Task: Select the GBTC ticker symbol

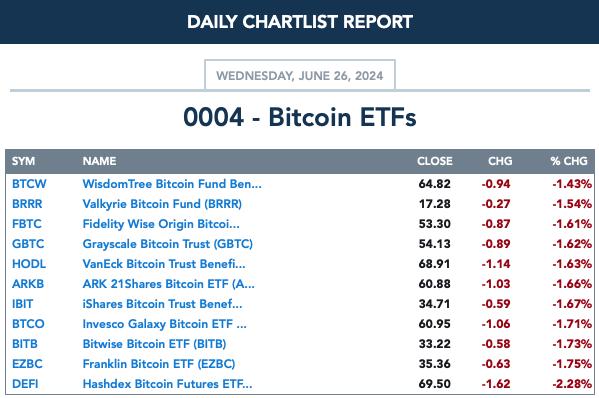Action: (28, 244)
